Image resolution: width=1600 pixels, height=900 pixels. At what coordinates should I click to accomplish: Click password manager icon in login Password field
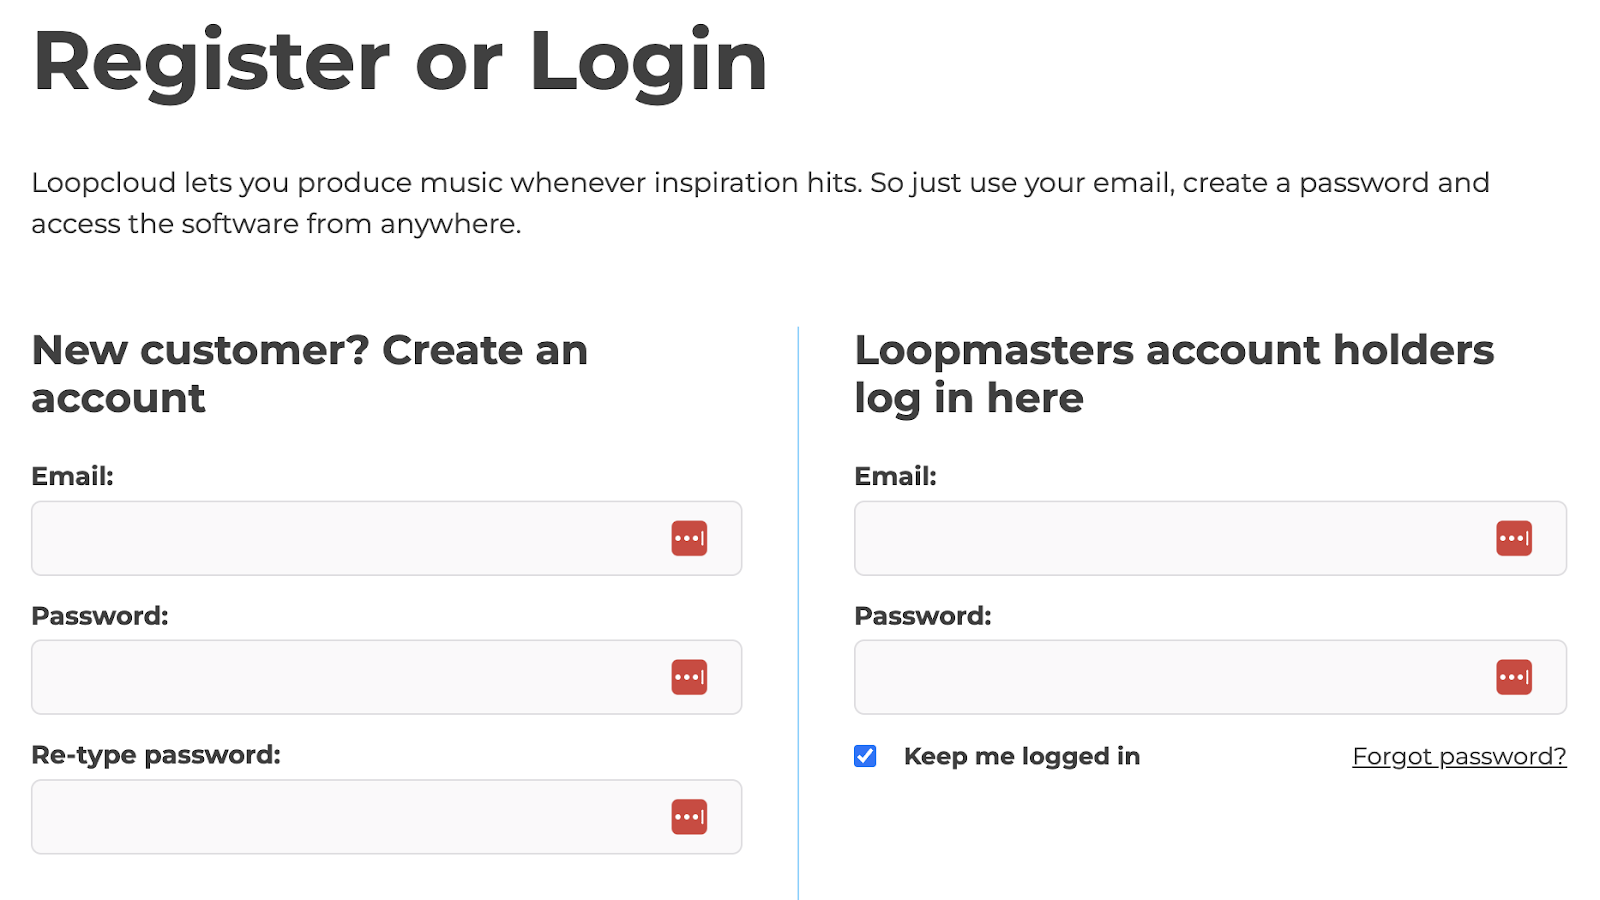tap(1514, 677)
